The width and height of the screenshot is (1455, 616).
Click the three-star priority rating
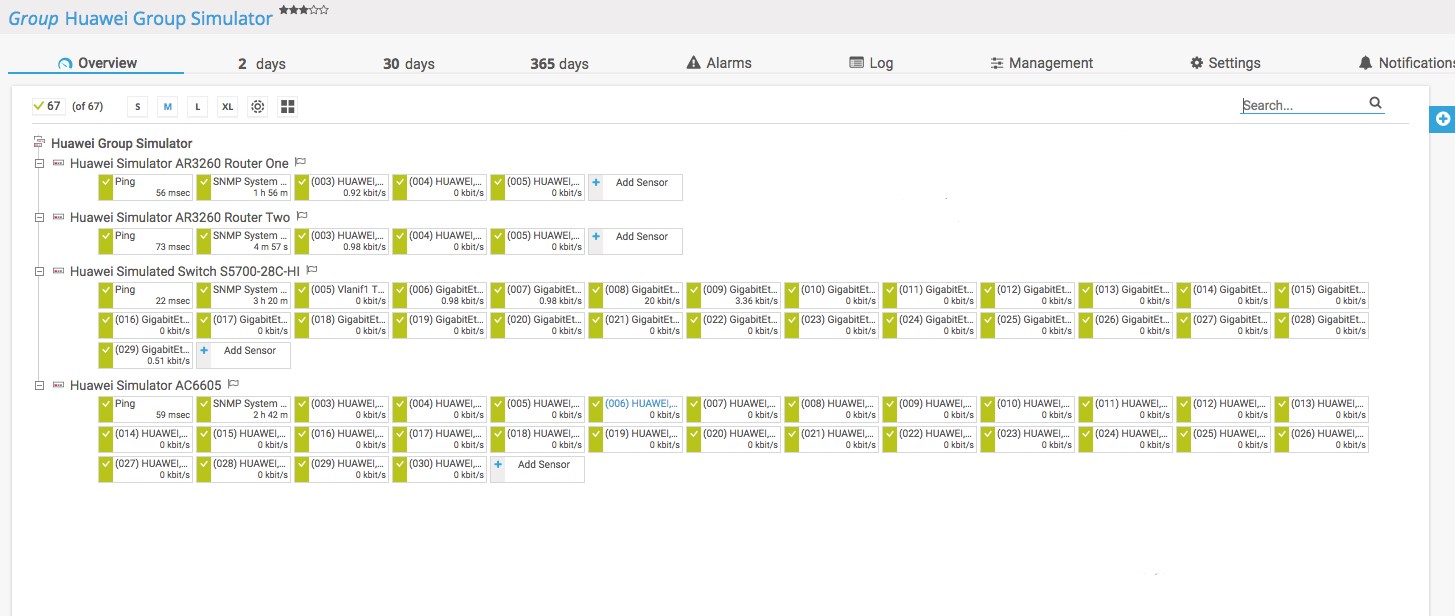[x=304, y=9]
